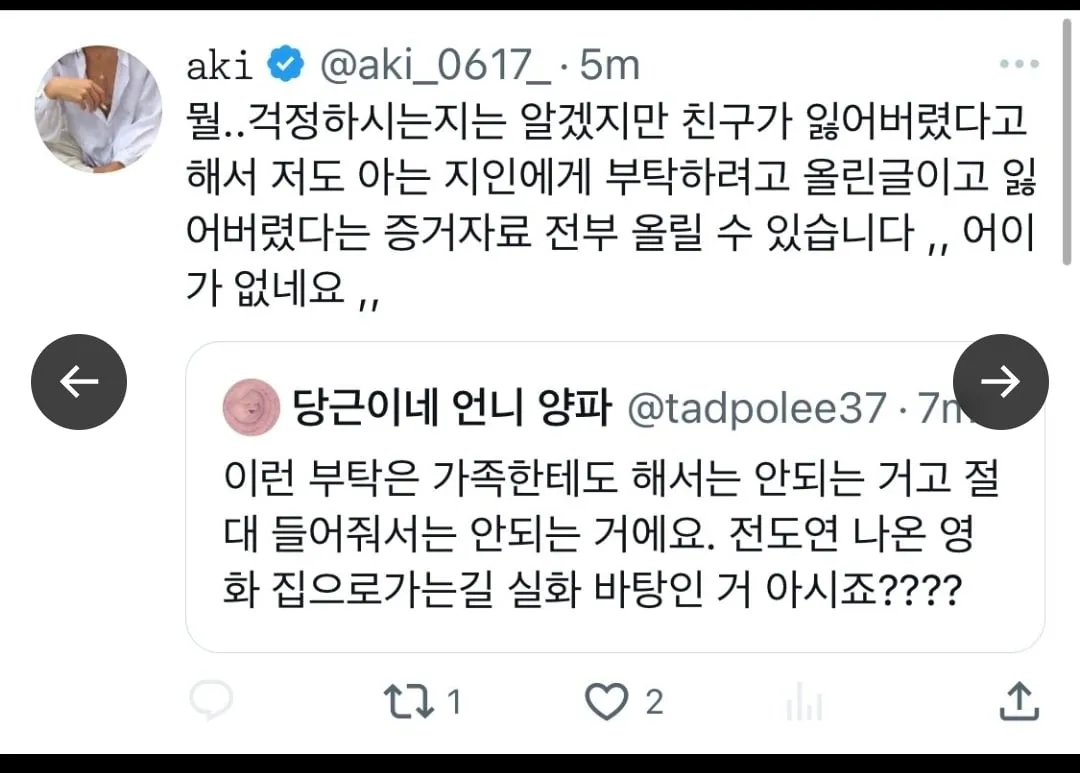Advance to the next tweet with the right arrow
Image resolution: width=1080 pixels, height=773 pixels.
tap(1001, 382)
